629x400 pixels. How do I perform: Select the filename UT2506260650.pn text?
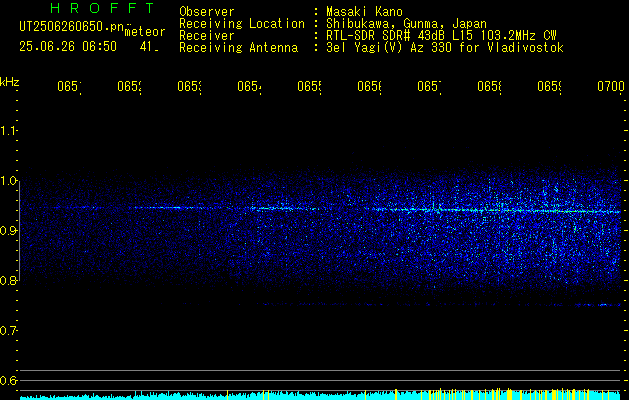[x=72, y=27]
